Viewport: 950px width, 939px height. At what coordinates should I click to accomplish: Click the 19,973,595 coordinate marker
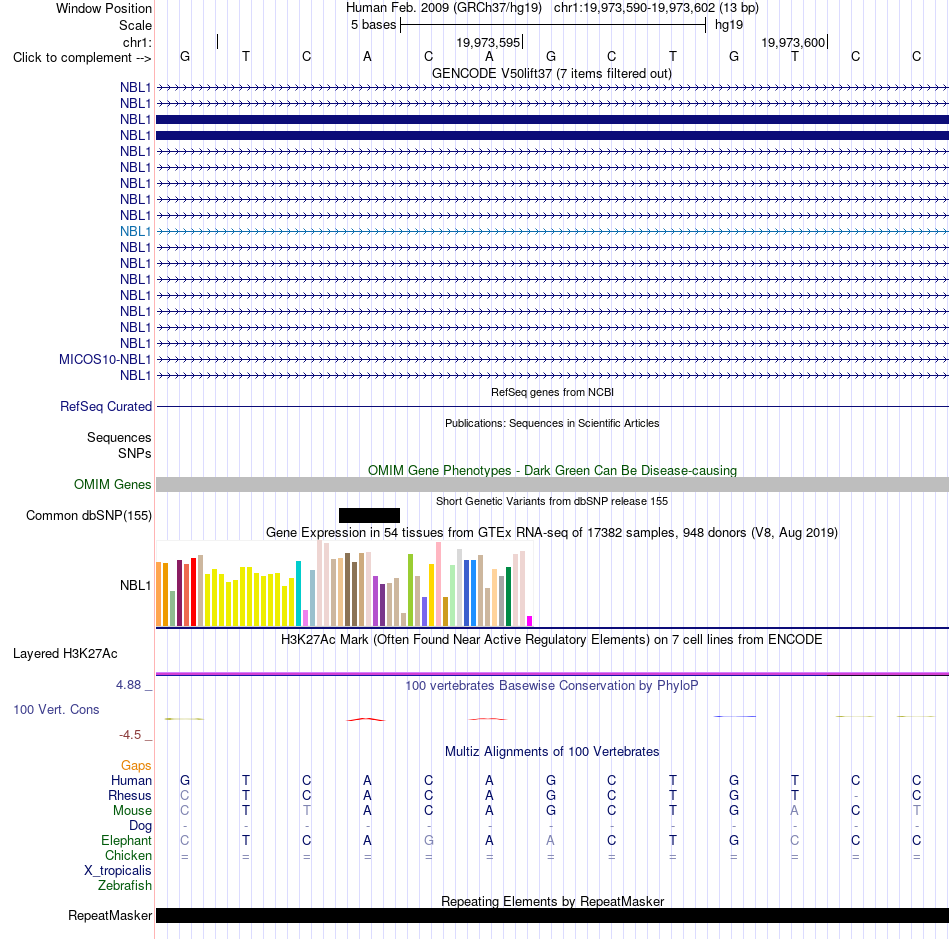[488, 42]
